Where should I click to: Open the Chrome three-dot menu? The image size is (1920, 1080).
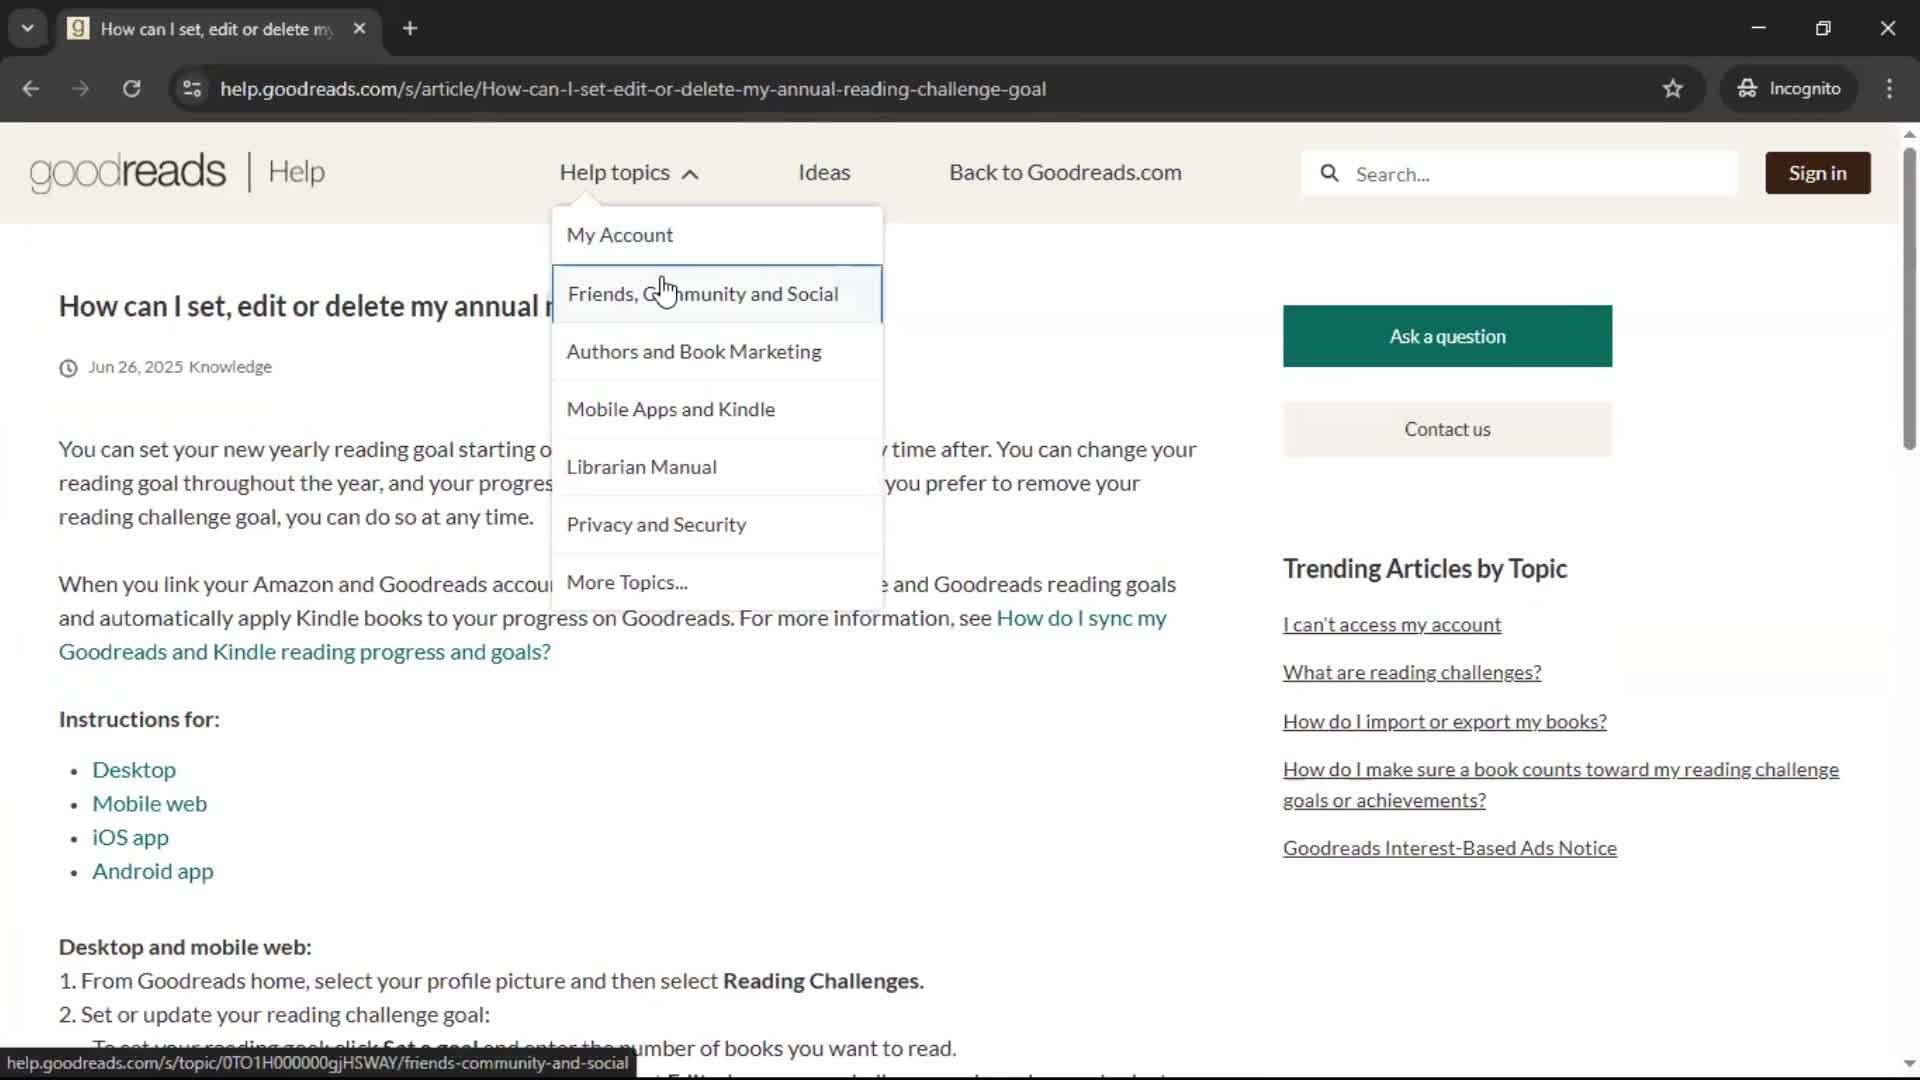click(1889, 89)
